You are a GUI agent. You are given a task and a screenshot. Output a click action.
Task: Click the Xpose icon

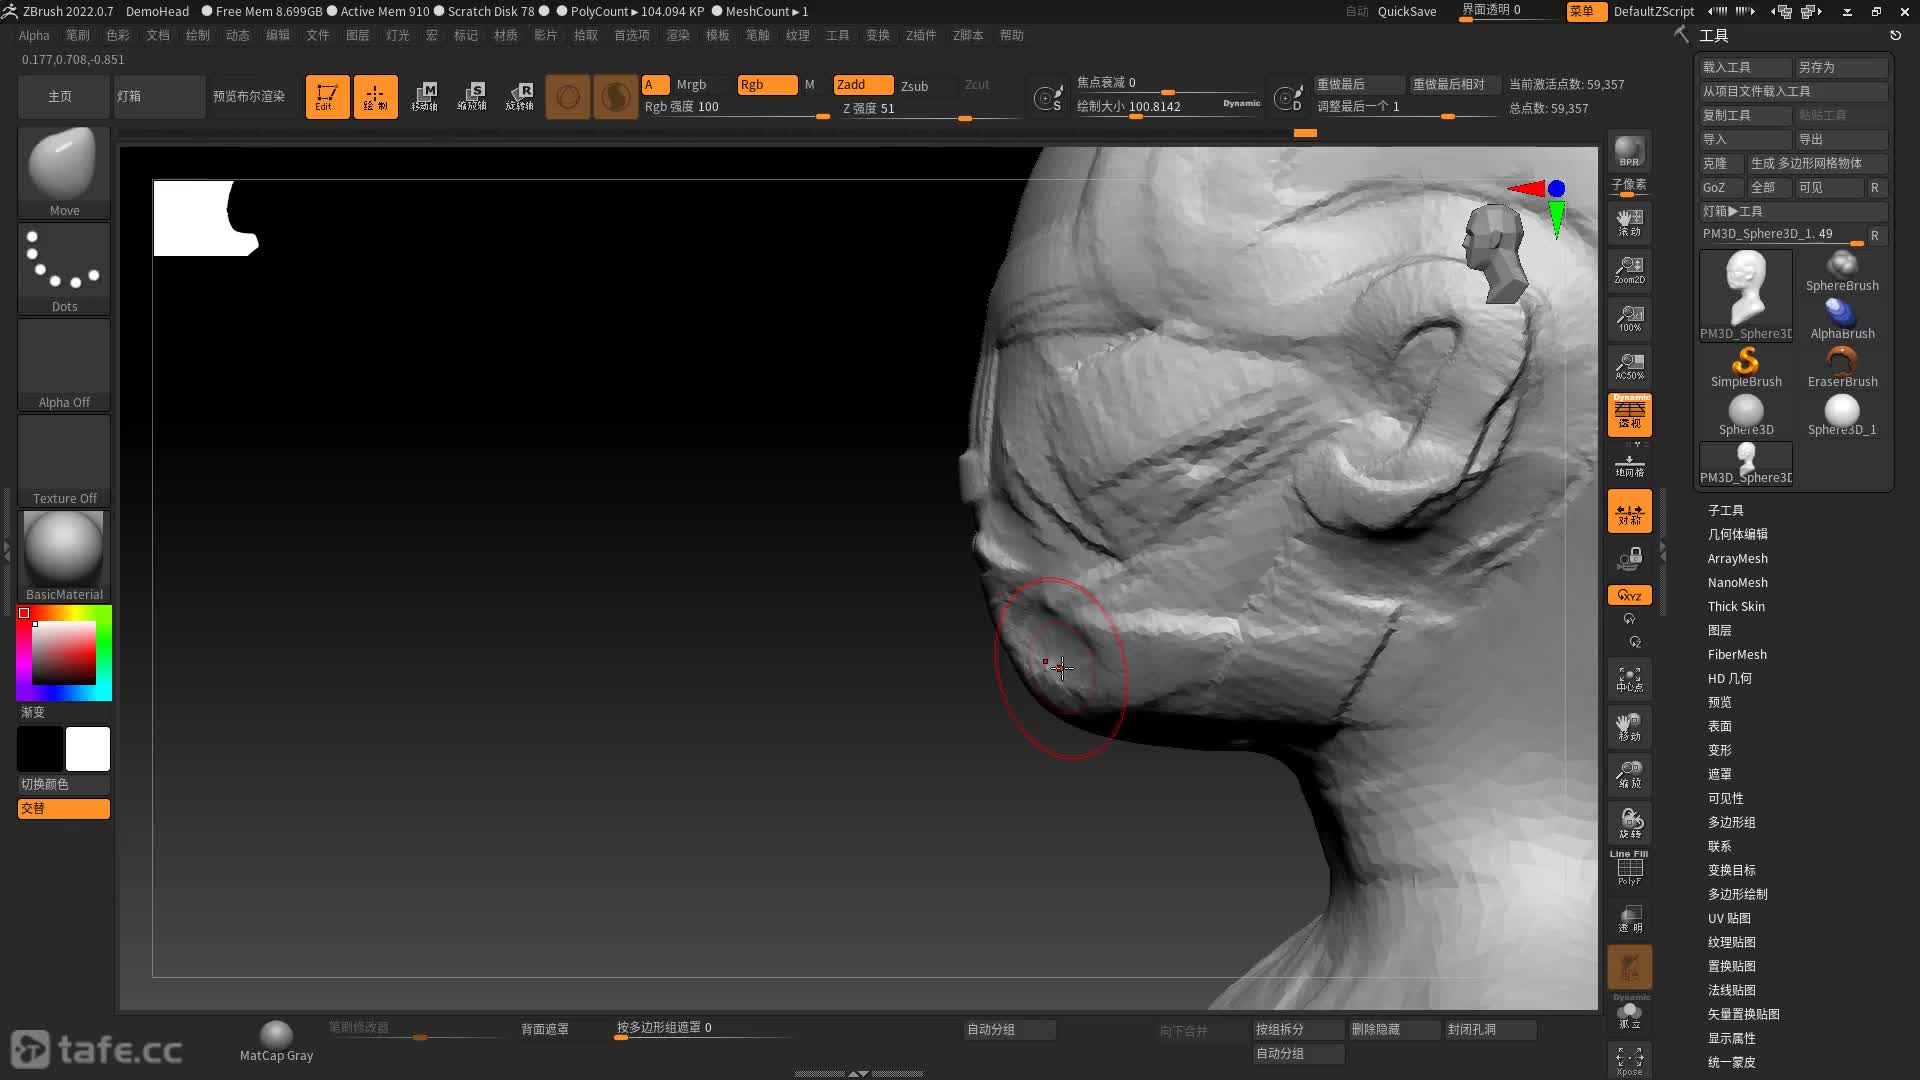(x=1629, y=1060)
